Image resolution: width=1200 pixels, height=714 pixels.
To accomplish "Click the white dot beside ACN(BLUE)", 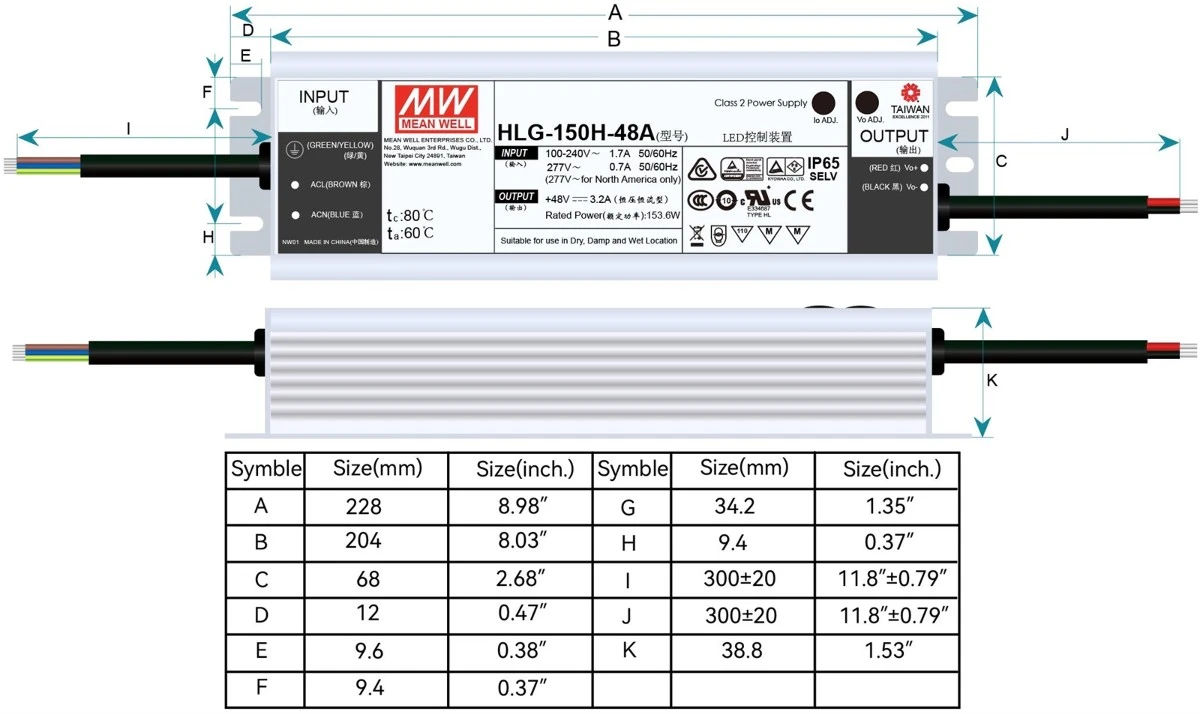I will tap(295, 215).
